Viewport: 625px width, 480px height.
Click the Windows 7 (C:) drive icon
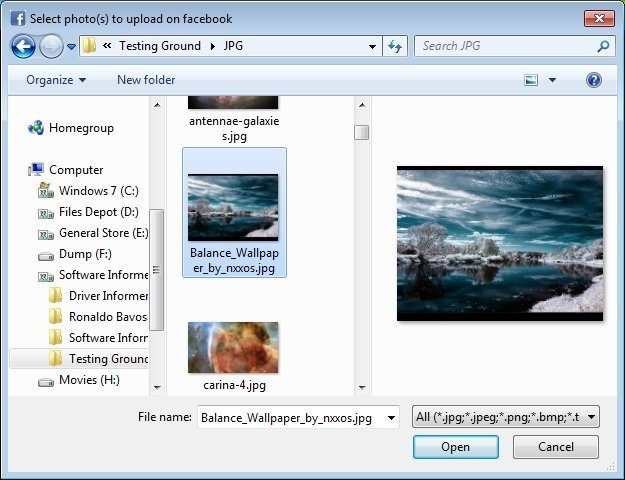(x=45, y=191)
